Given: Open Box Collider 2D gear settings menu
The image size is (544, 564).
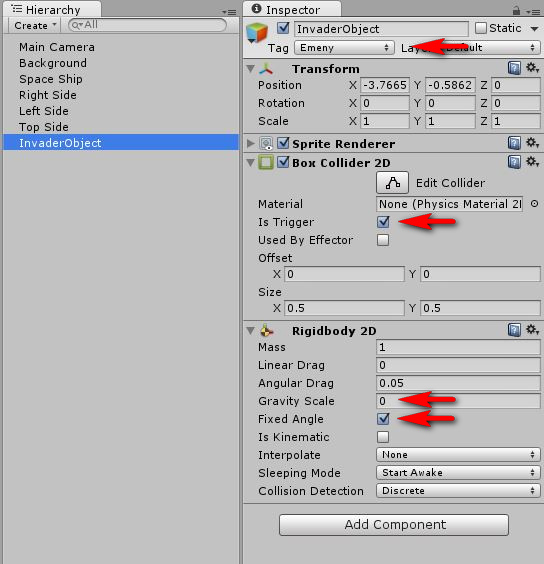Looking at the screenshot, I should (532, 162).
